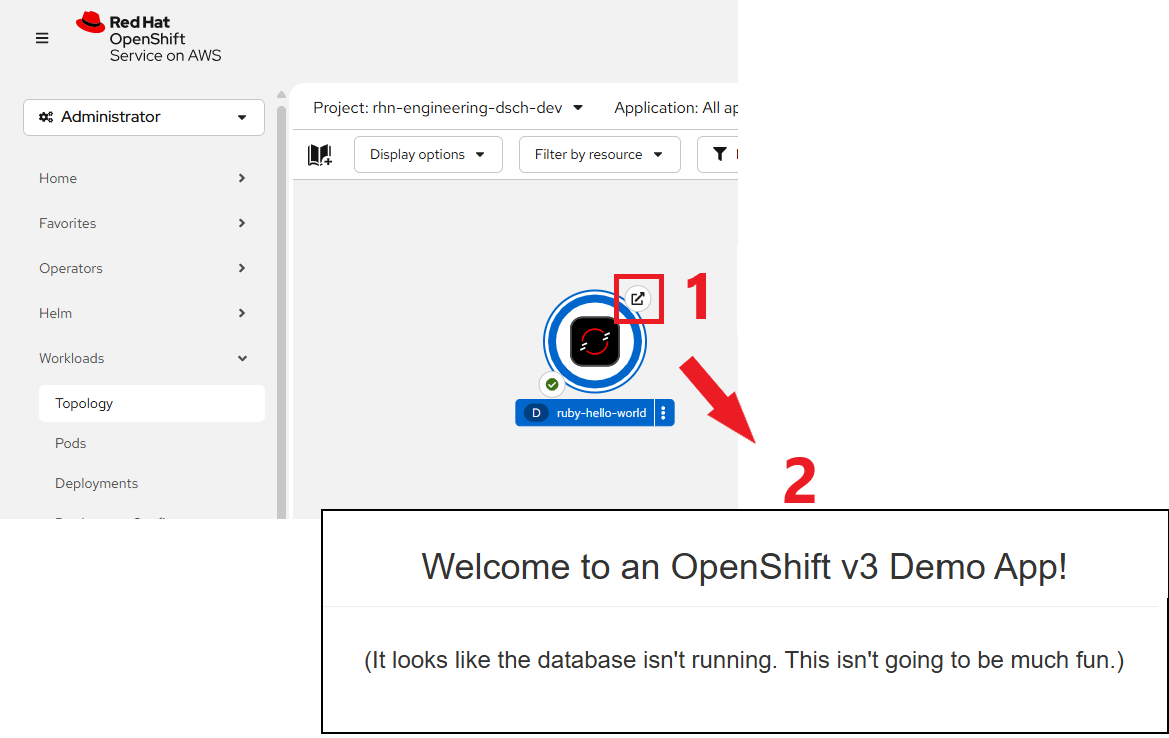Click the Open URL icon on the node
Image resolution: width=1169 pixels, height=738 pixels.
638,298
